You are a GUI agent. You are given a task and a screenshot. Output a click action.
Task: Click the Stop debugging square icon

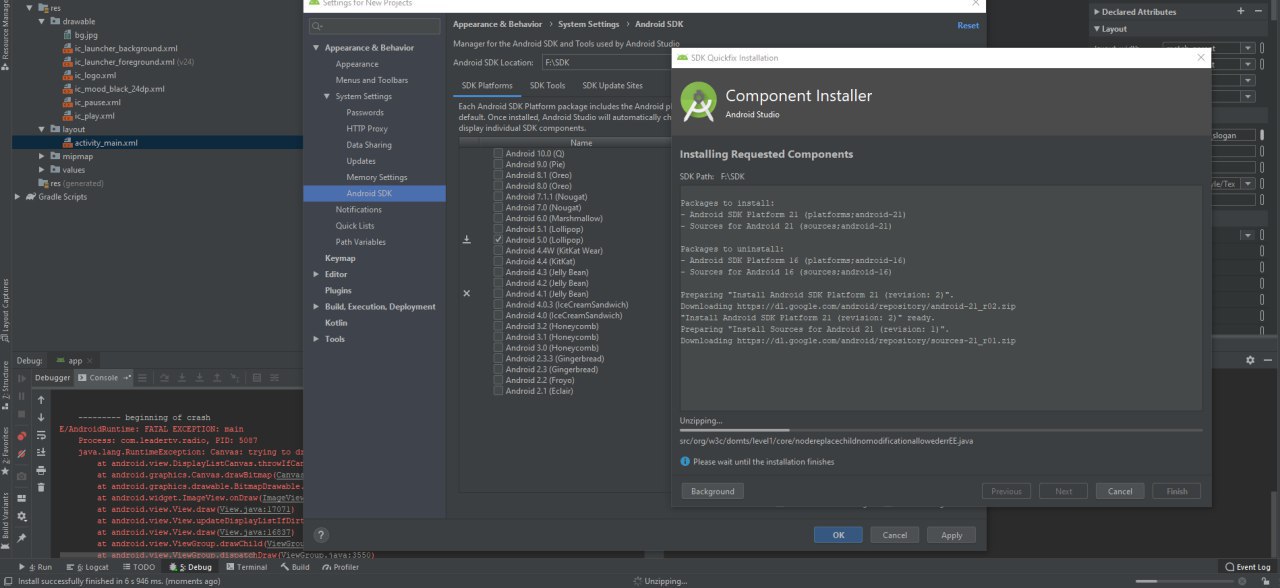[x=21, y=414]
